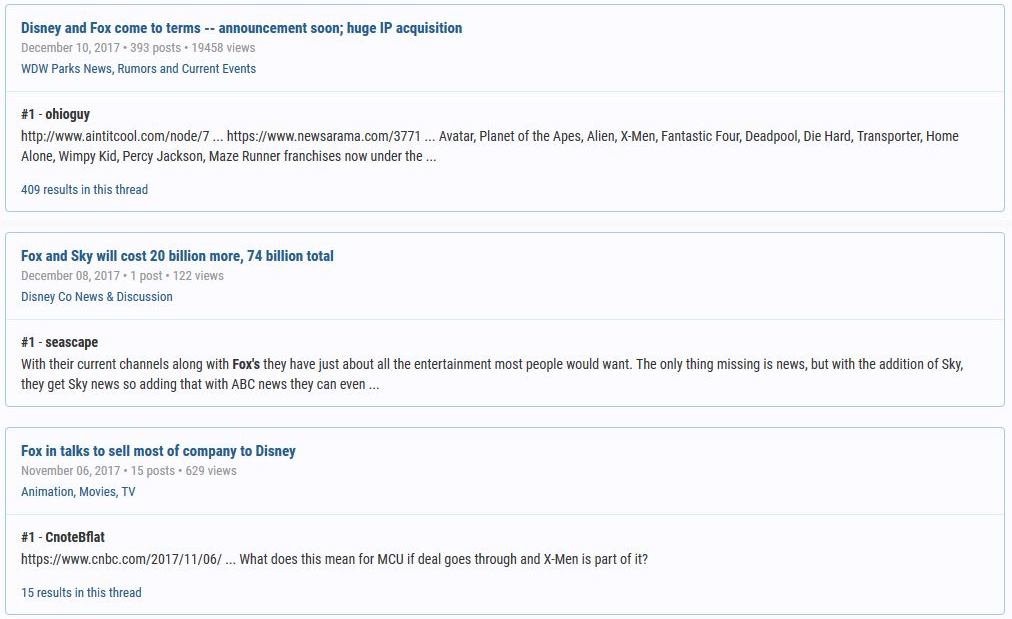The height and width of the screenshot is (619, 1012).
Task: Browse the Animation, Movies, TV forum
Action: click(x=78, y=492)
